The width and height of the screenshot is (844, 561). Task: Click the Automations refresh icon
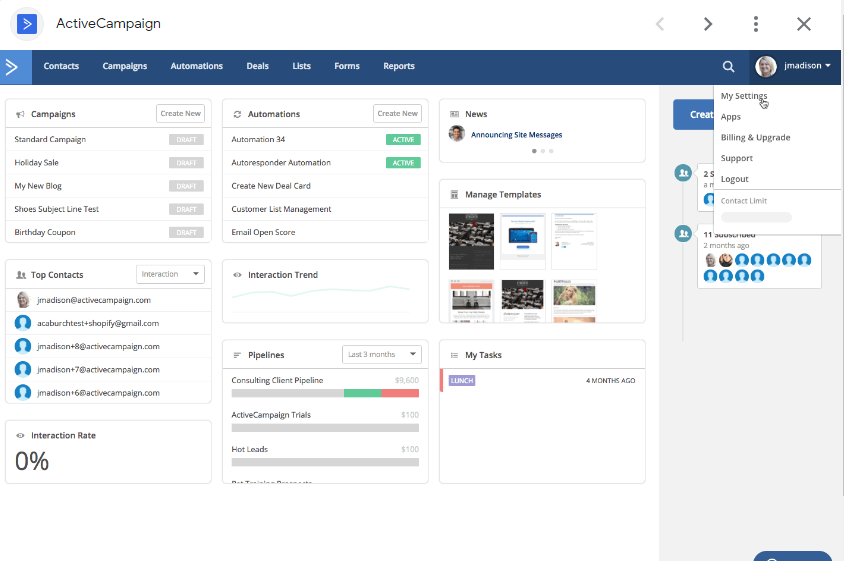pos(237,114)
